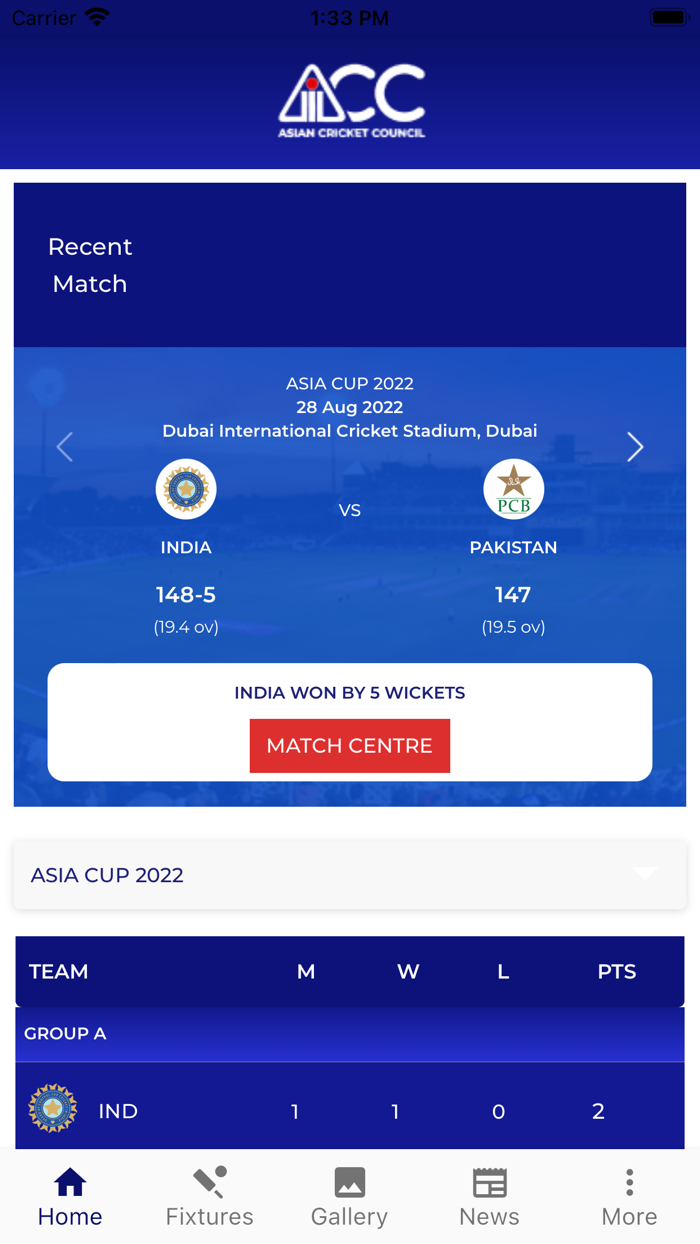This screenshot has width=700, height=1244.
Task: Tap the Recent Match heading
Action: pos(90,265)
